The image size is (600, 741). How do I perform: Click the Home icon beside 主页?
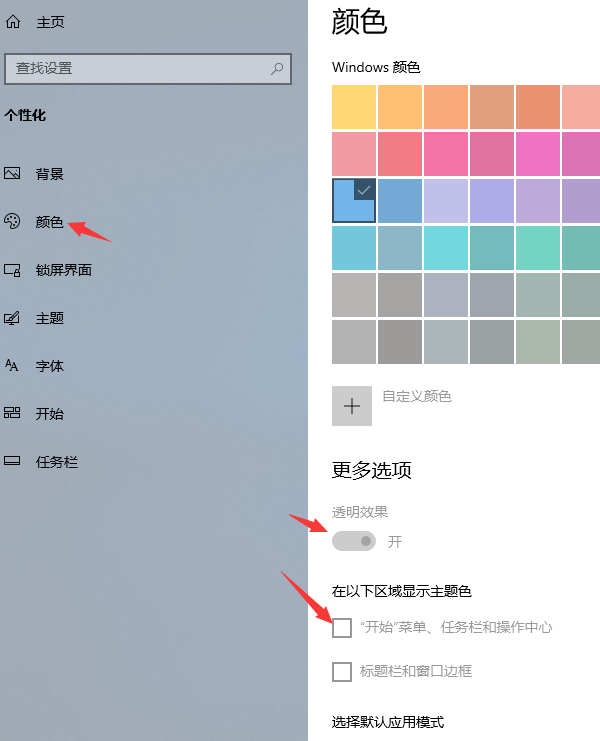[x=12, y=21]
